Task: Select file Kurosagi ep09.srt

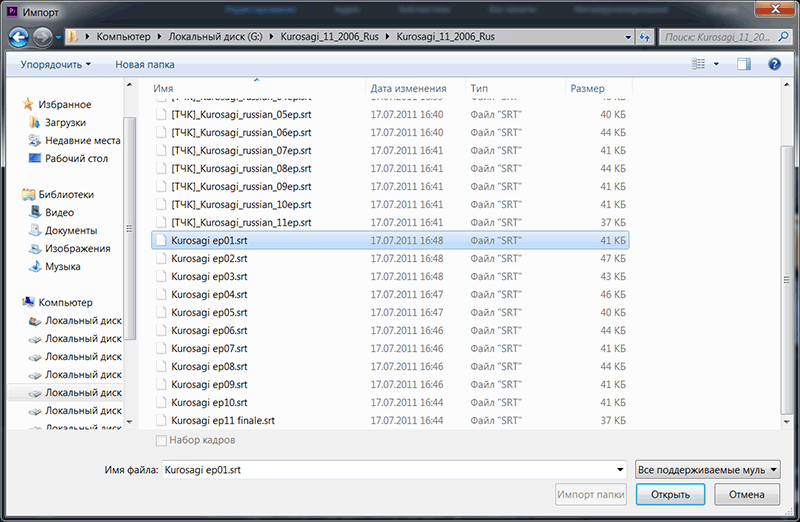Action: coord(390,384)
